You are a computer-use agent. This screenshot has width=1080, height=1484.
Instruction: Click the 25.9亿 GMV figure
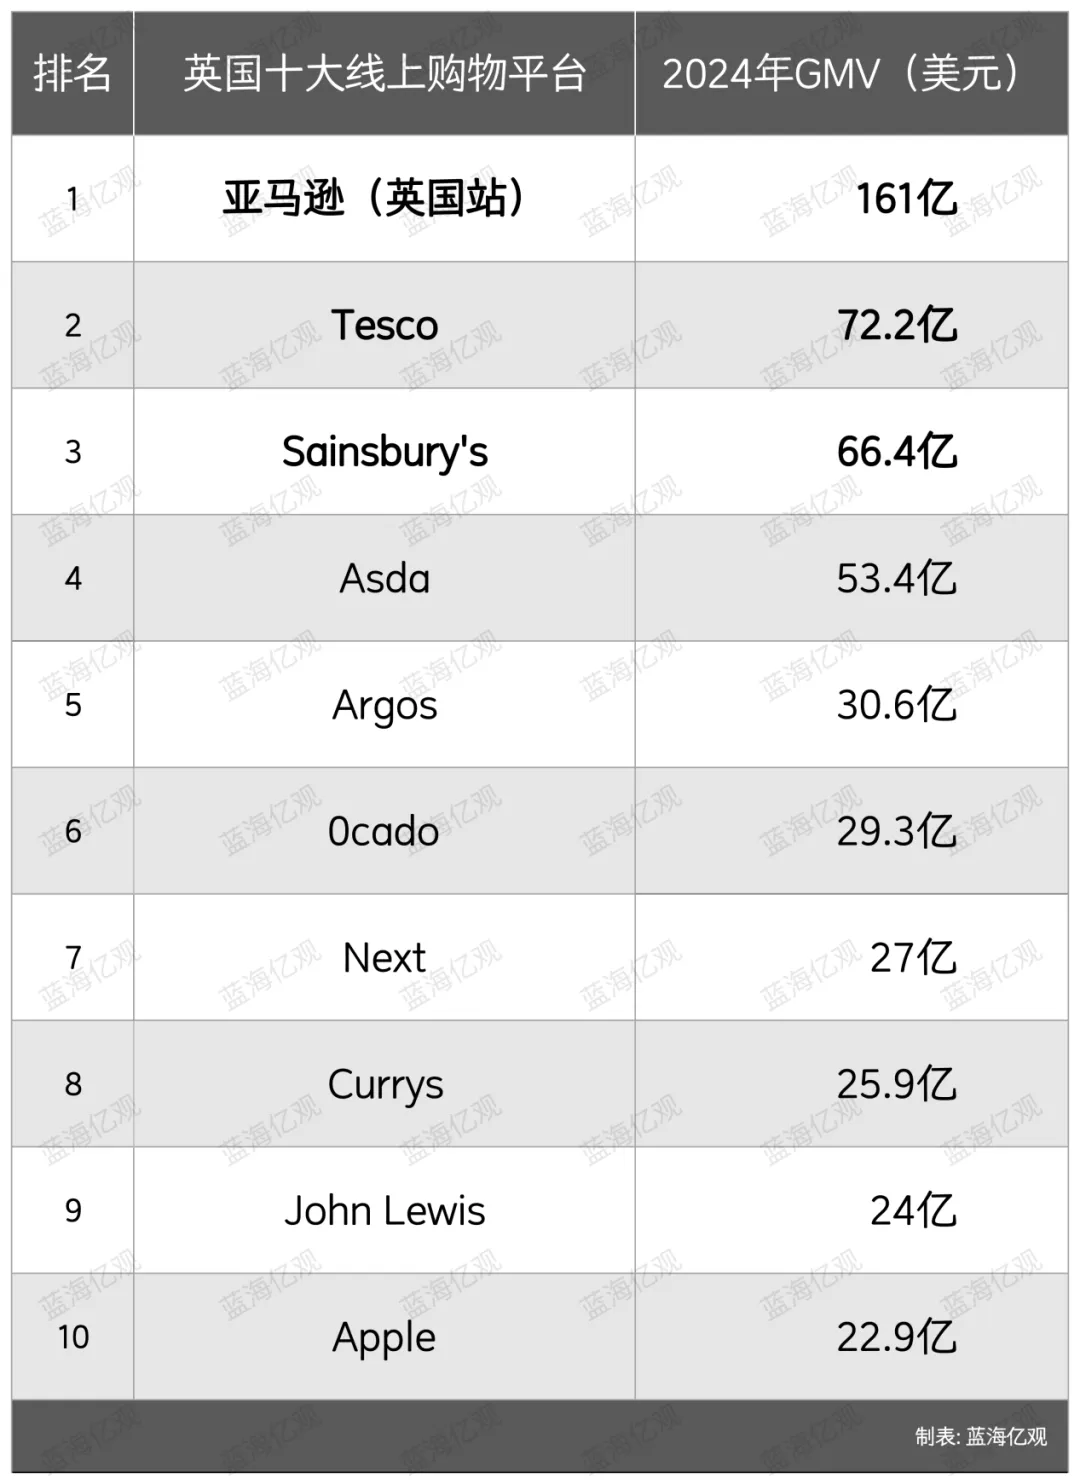pos(897,1084)
